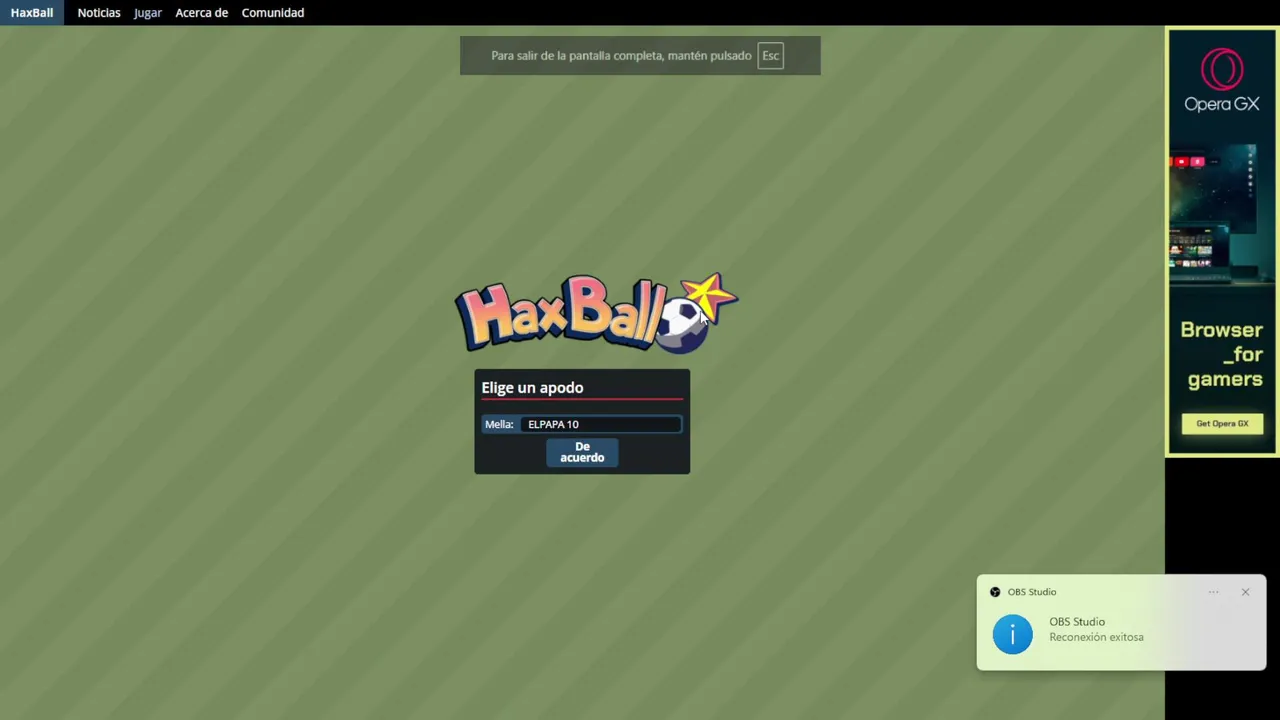Click the 'Mella:' label
Screen dimensions: 1280x720
pos(499,424)
